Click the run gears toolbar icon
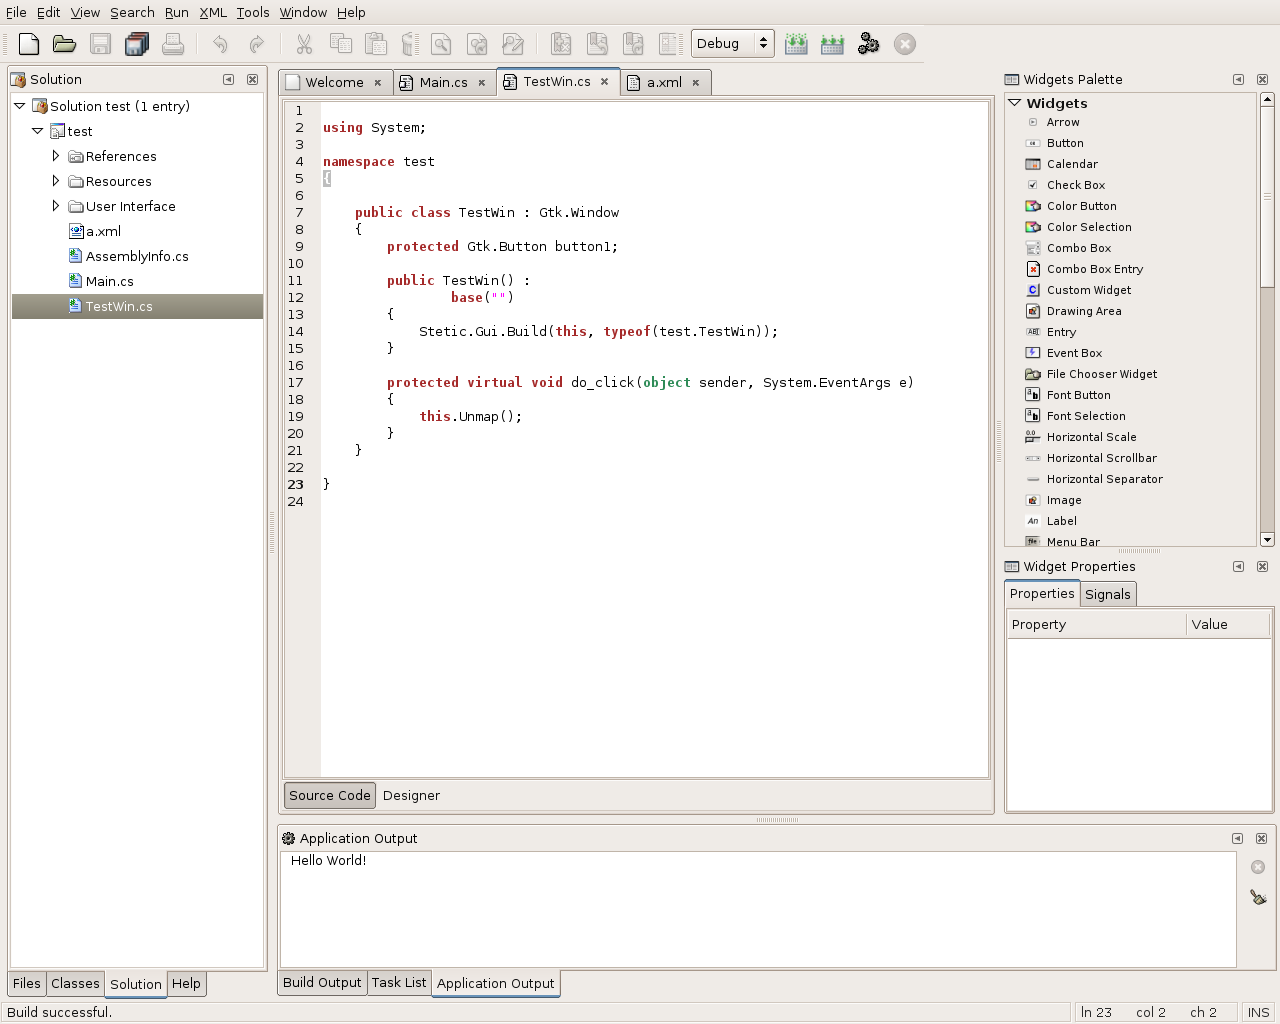Viewport: 1280px width, 1024px height. [868, 44]
